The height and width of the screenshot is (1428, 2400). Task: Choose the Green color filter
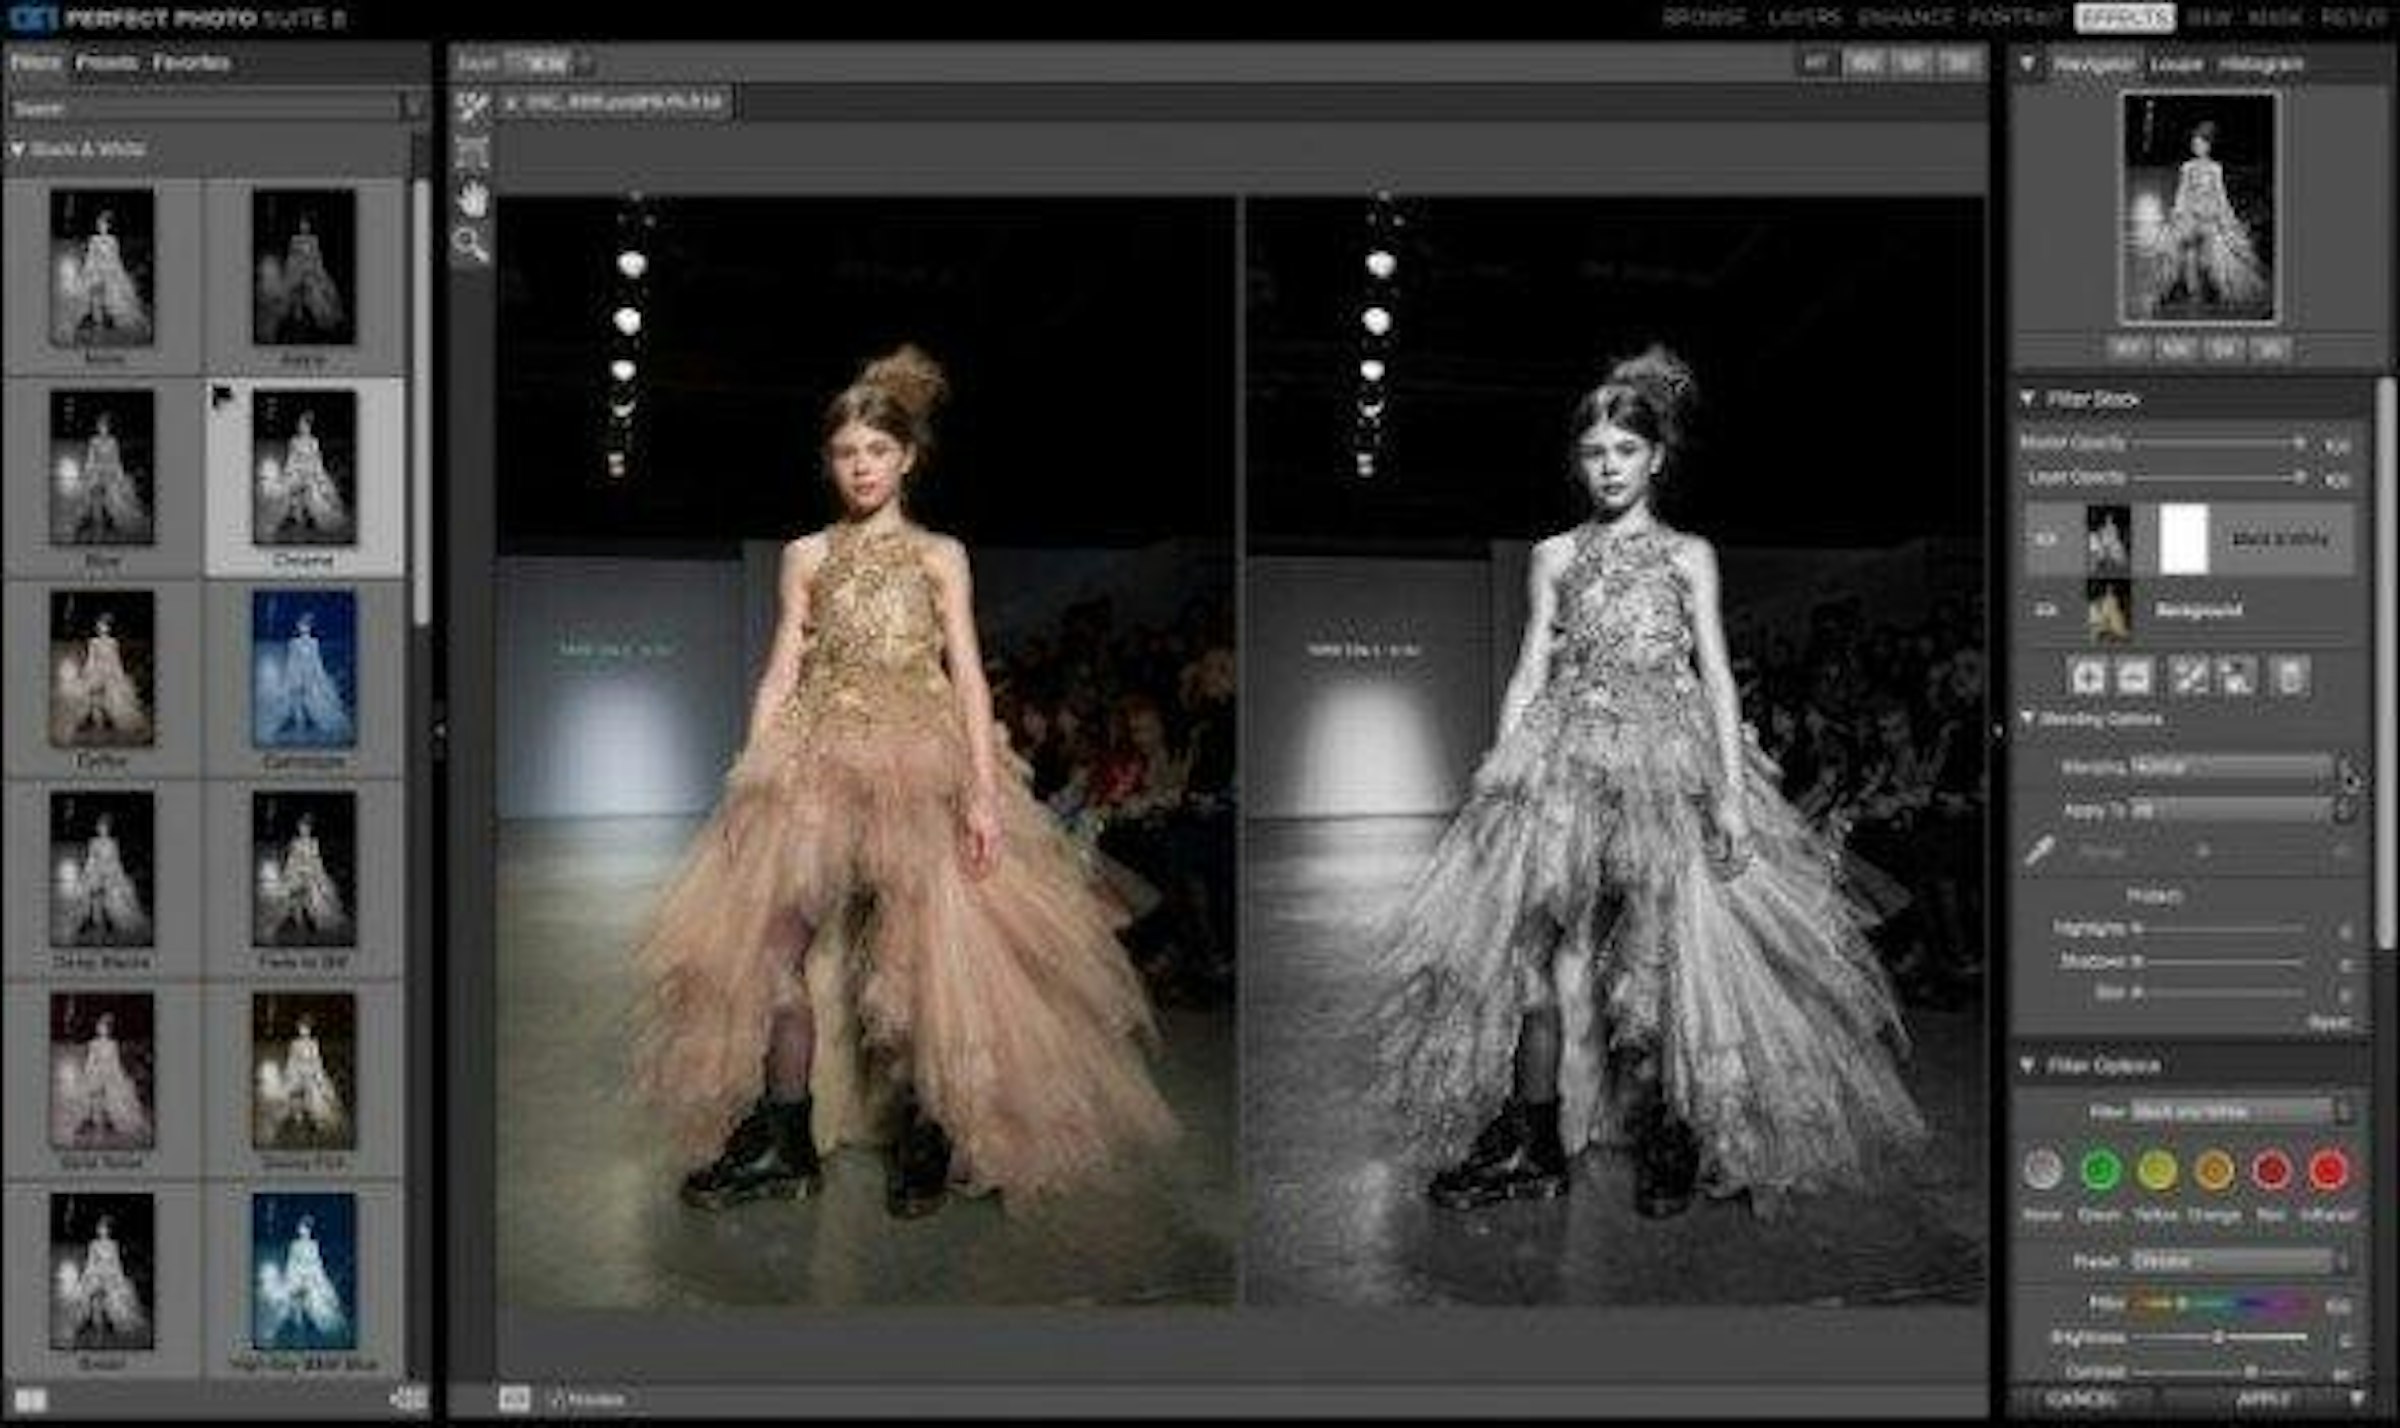click(2100, 1170)
